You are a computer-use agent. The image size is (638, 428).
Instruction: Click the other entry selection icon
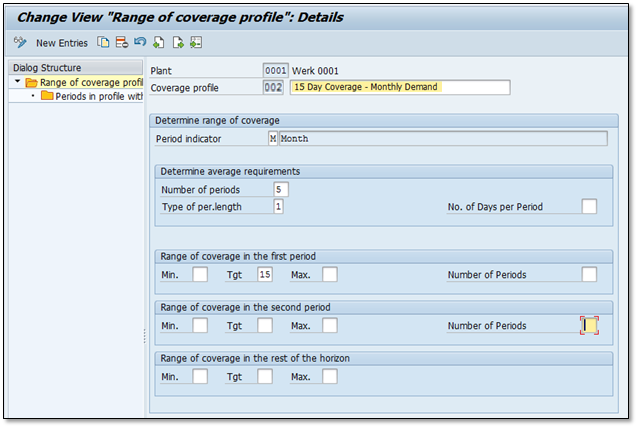click(196, 43)
